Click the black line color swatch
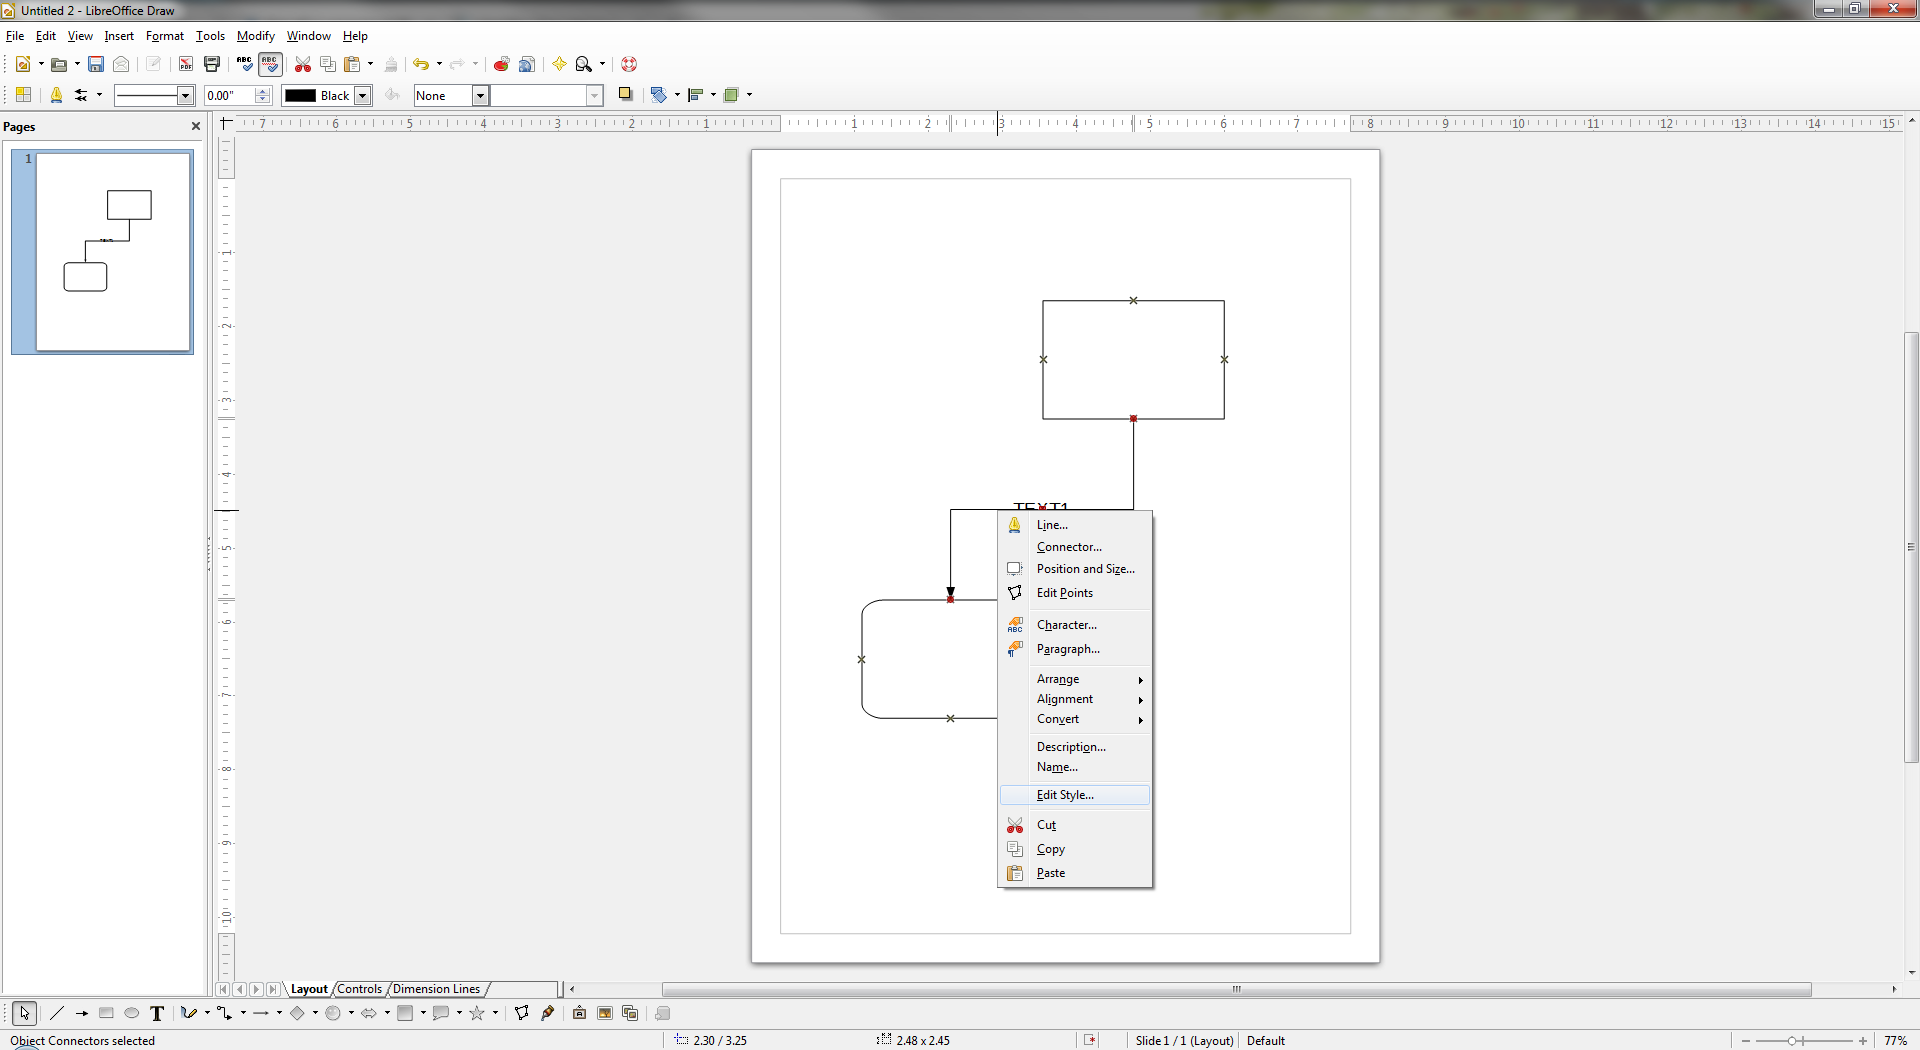 pos(300,95)
